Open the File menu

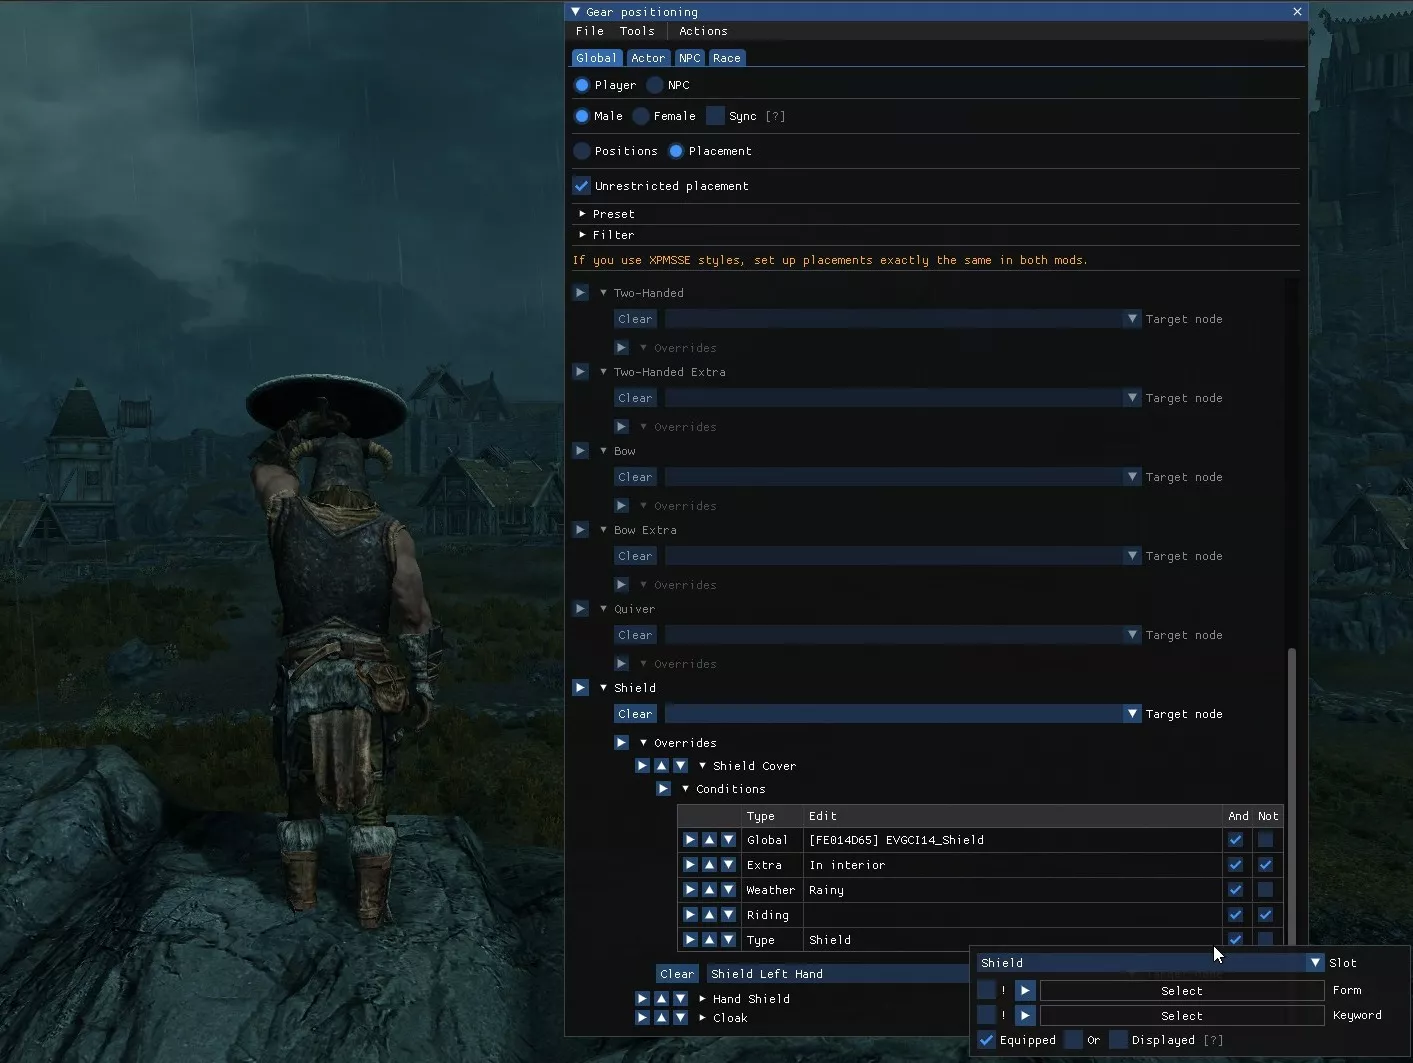pos(590,31)
